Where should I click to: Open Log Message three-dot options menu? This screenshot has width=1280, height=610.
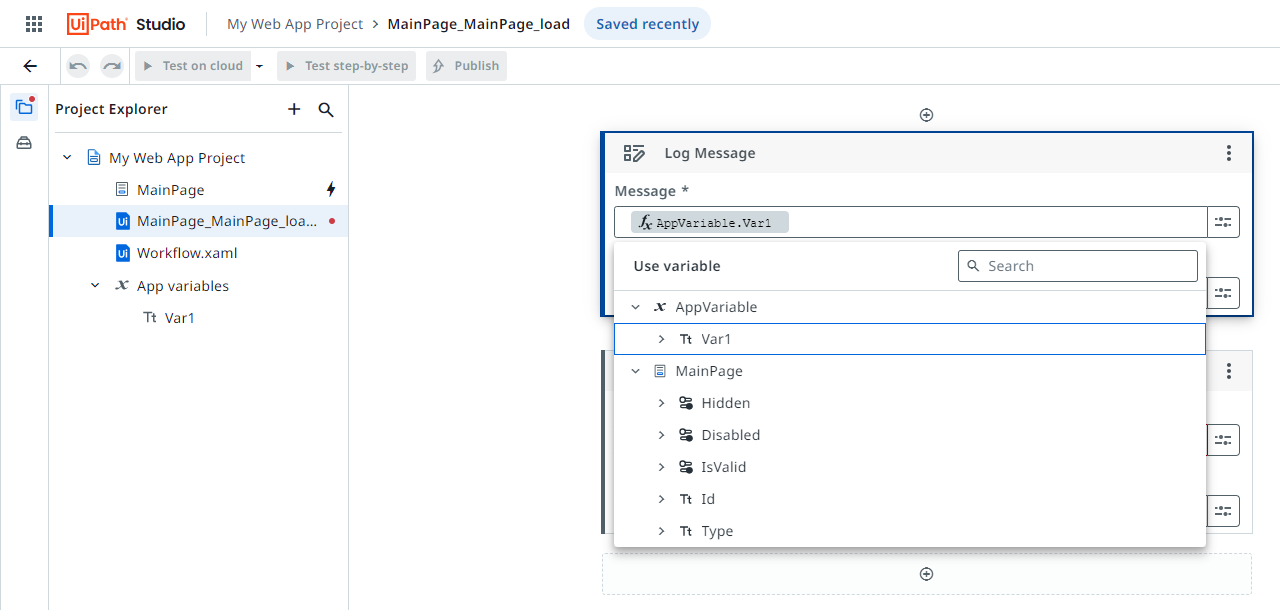[1229, 153]
